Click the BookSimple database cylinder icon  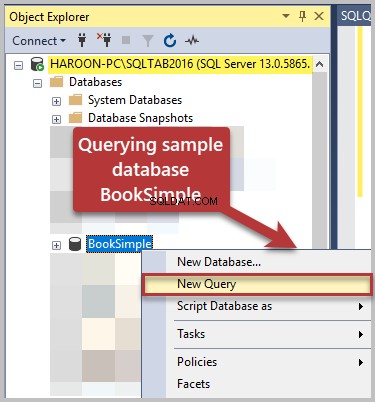pyautogui.click(x=75, y=244)
